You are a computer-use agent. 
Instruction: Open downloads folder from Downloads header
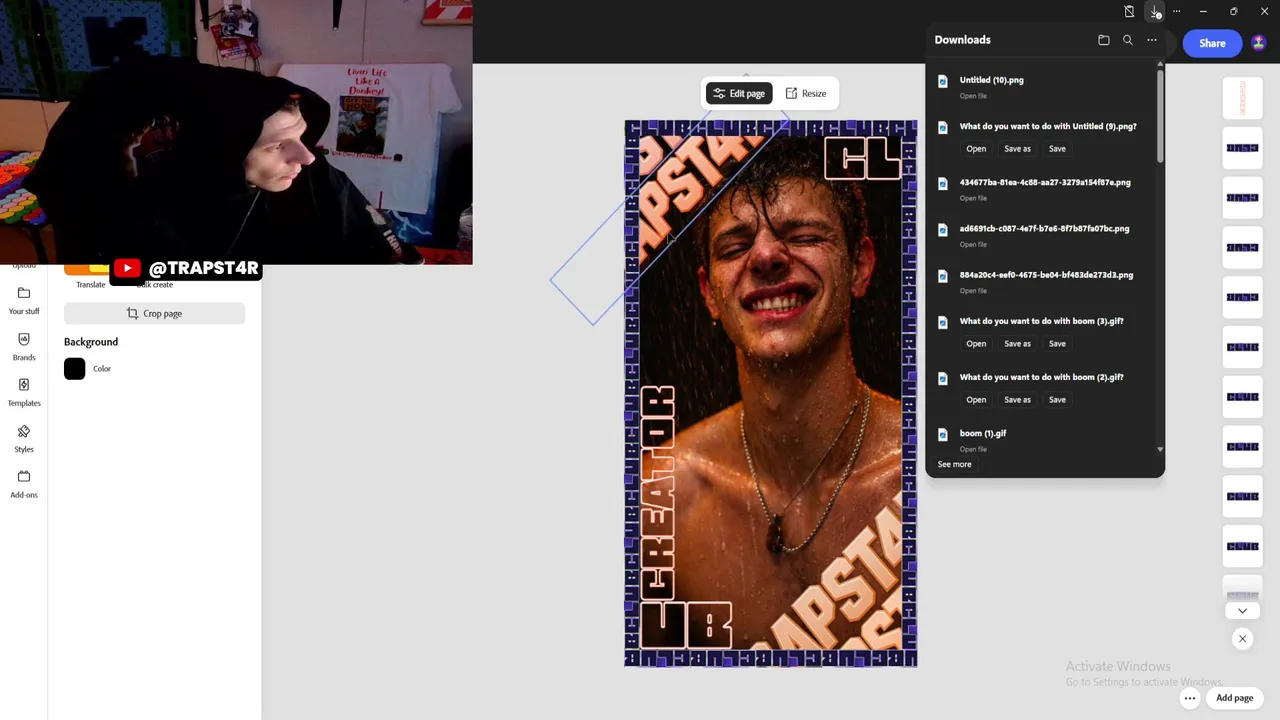[x=1104, y=40]
